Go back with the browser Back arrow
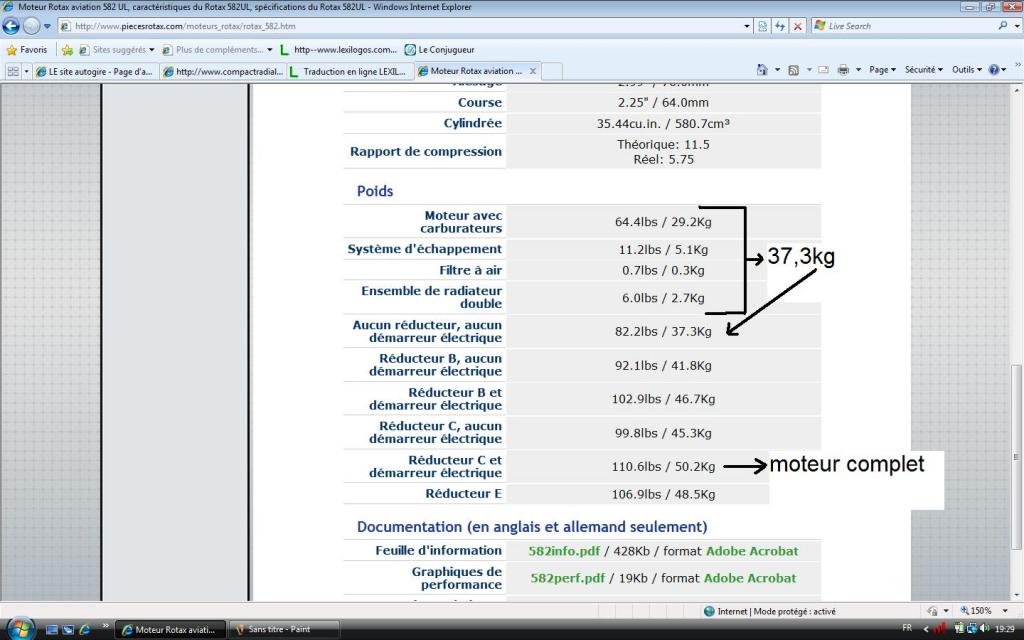1024x640 pixels. [11, 26]
